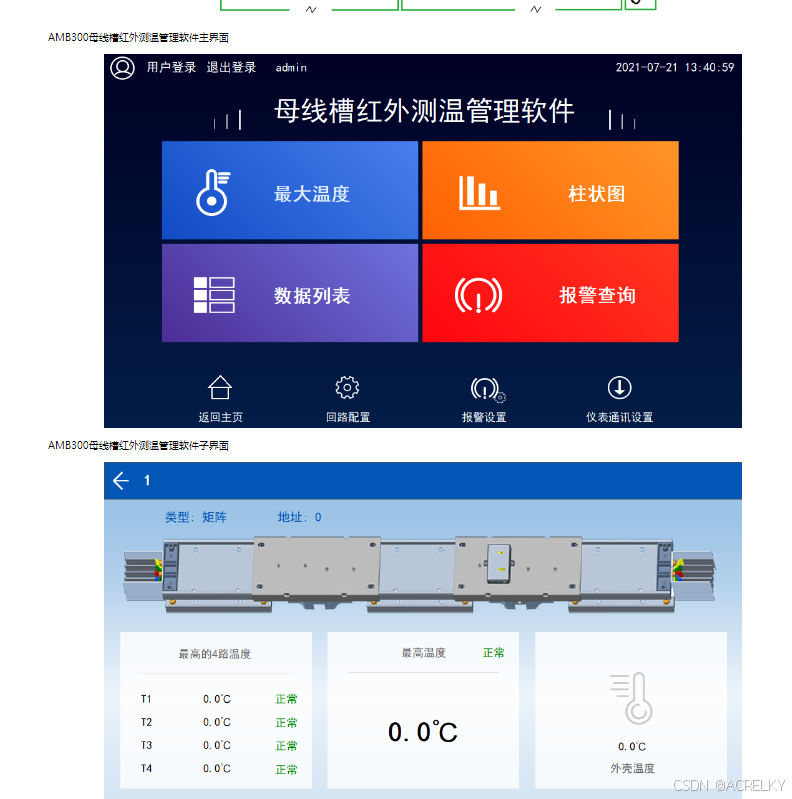This screenshot has width=792, height=799.
Task: Click the 最高温度 heading
Action: point(424,653)
